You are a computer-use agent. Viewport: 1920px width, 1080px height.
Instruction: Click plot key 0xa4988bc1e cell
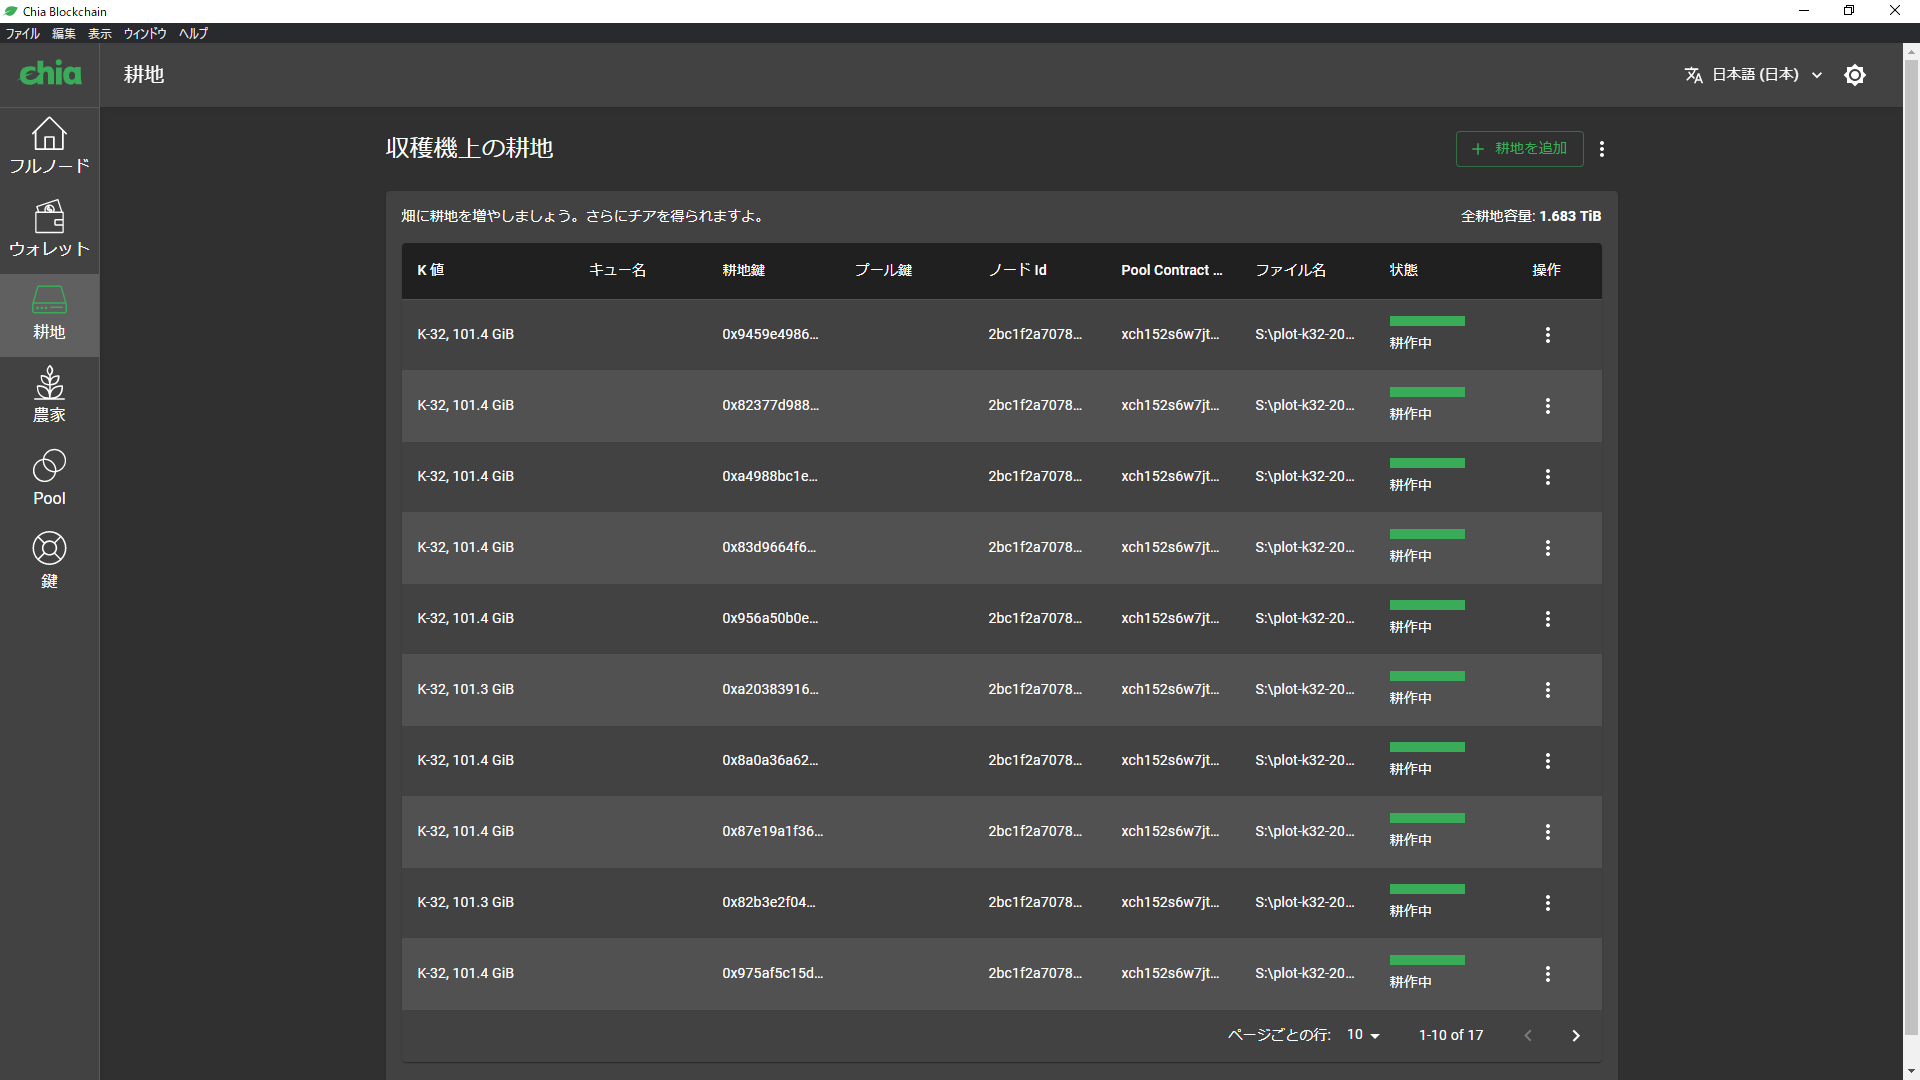coord(770,476)
